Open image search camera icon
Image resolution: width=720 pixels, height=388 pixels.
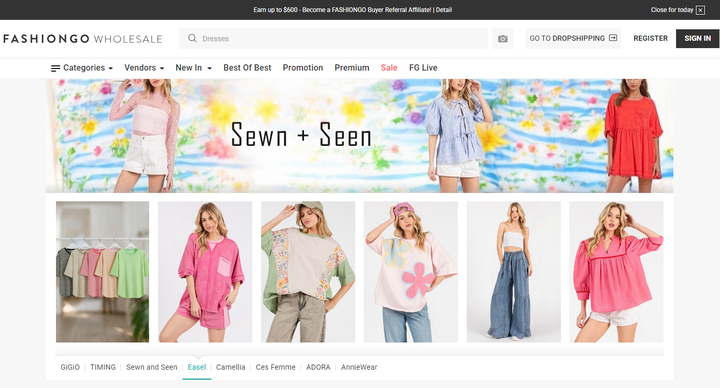(503, 39)
